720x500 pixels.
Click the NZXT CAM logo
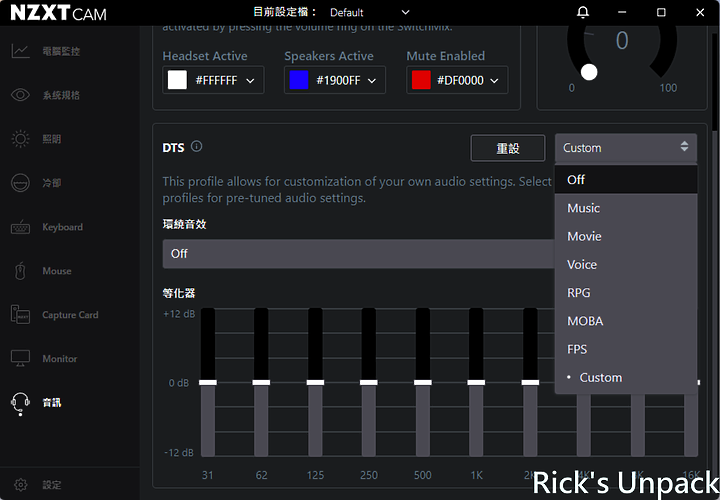pyautogui.click(x=58, y=13)
